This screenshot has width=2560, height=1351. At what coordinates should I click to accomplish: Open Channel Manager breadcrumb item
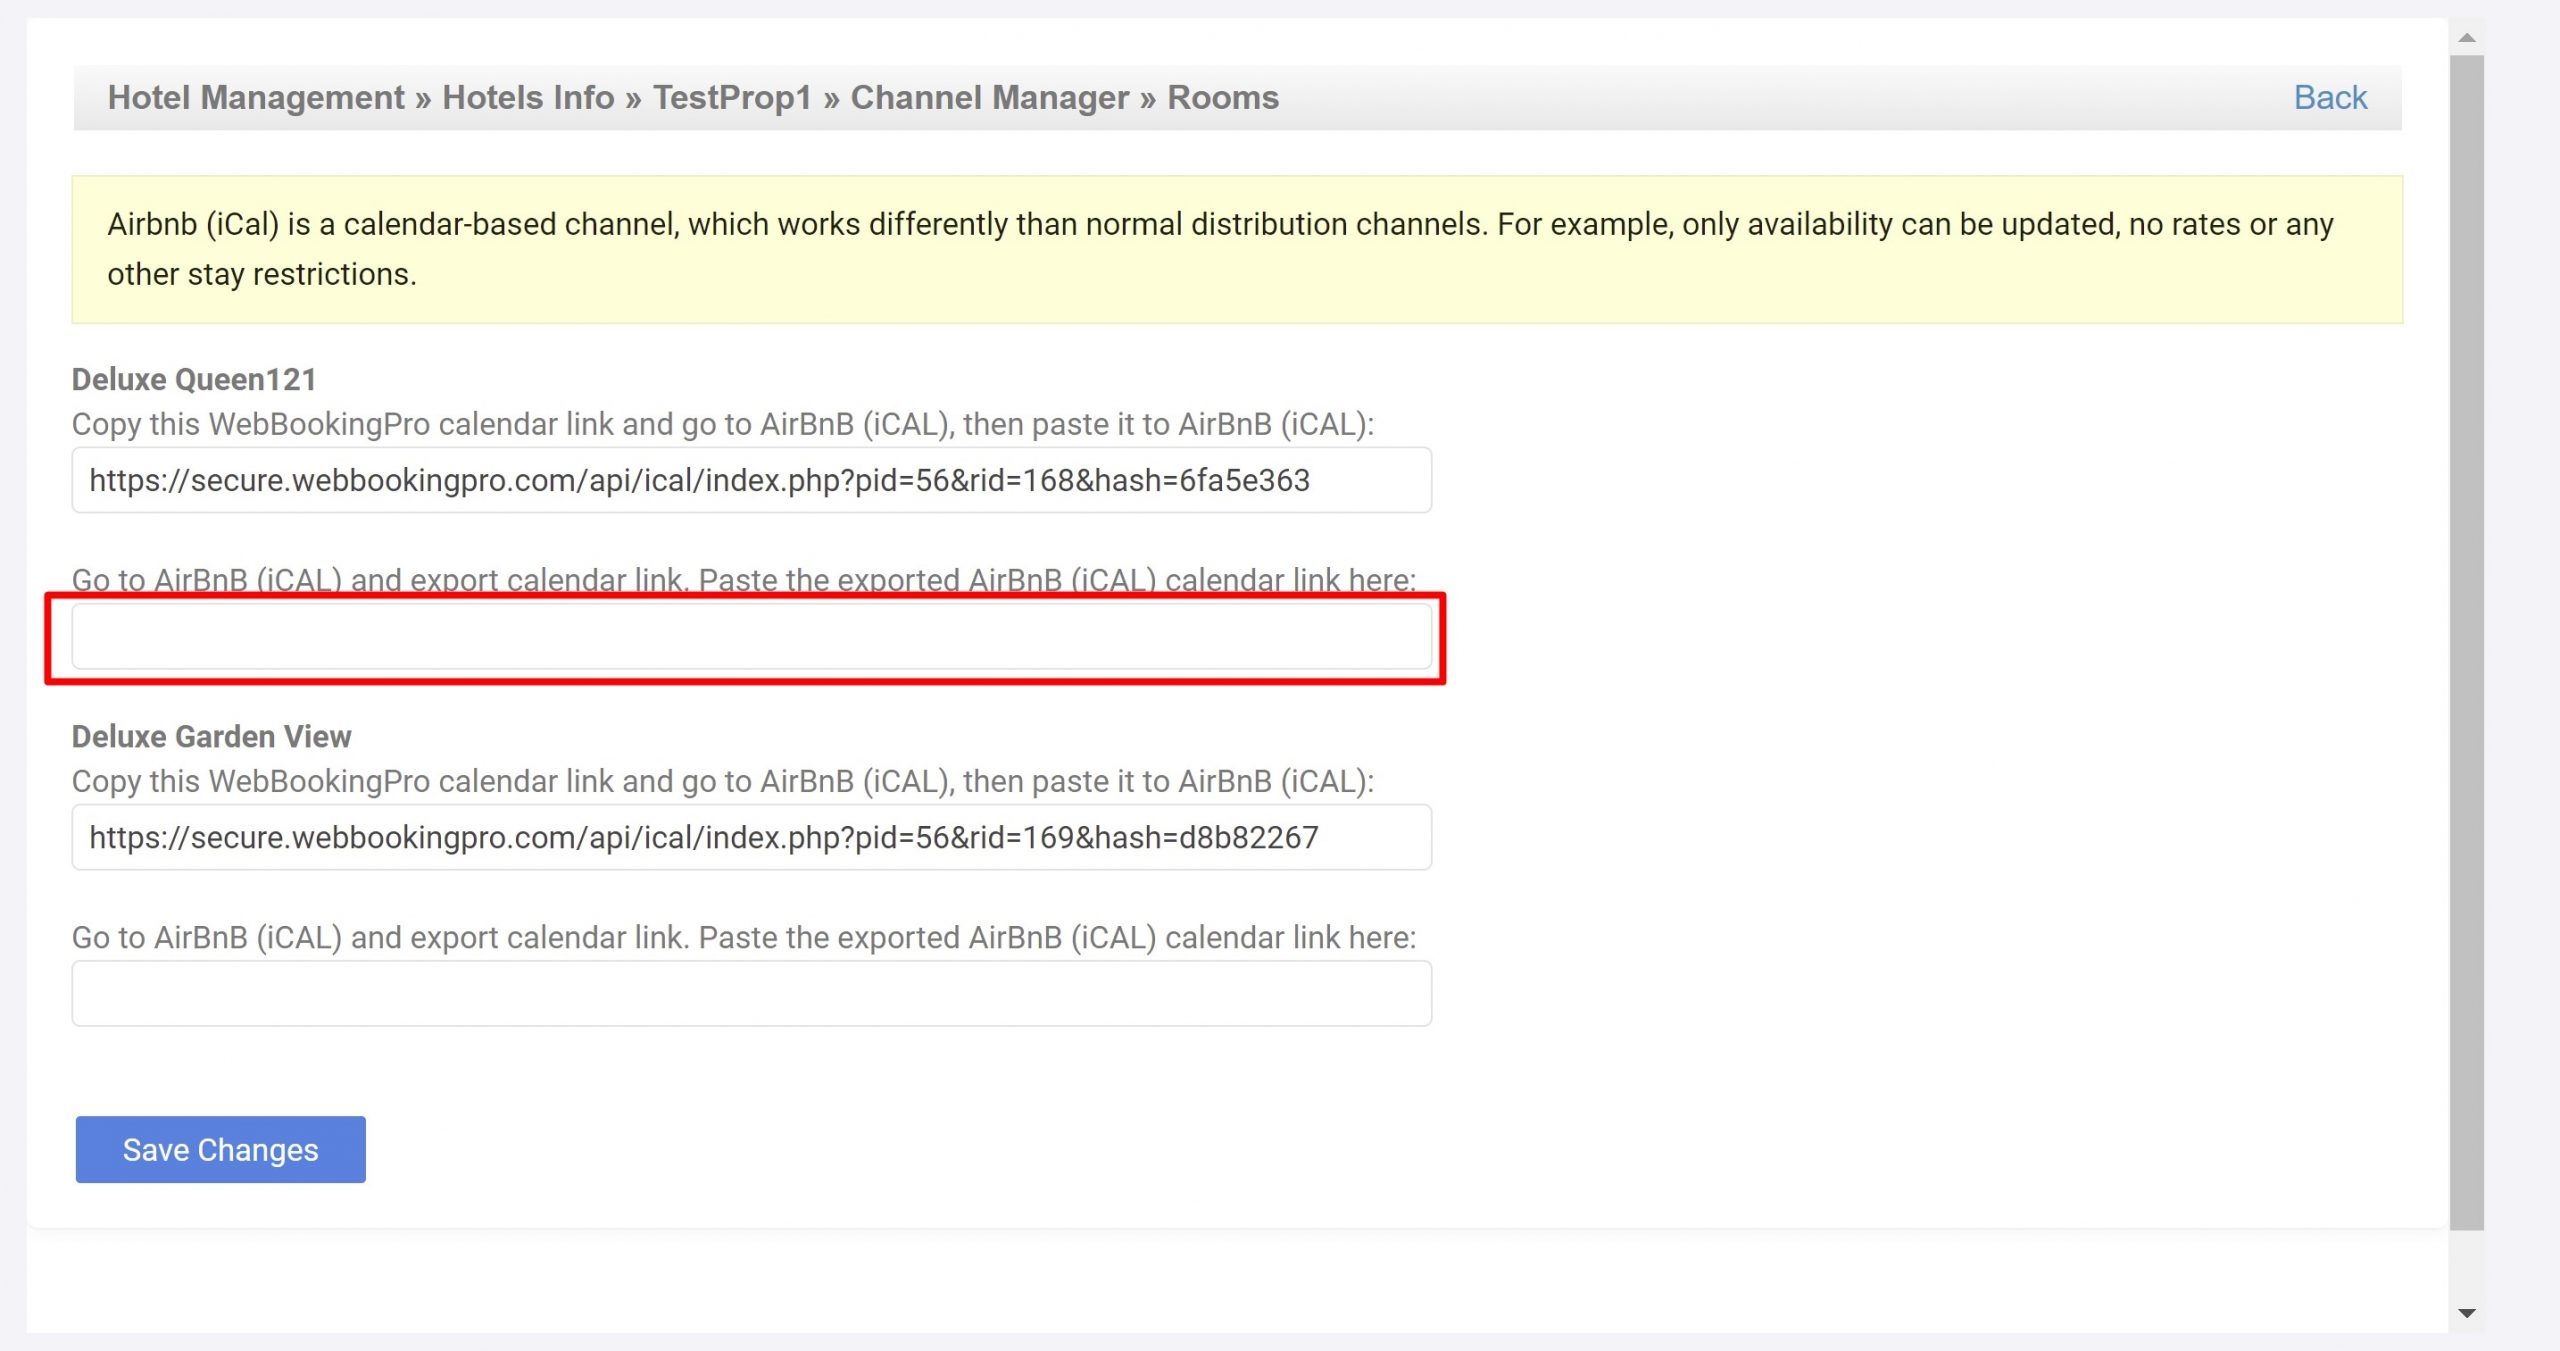point(989,98)
